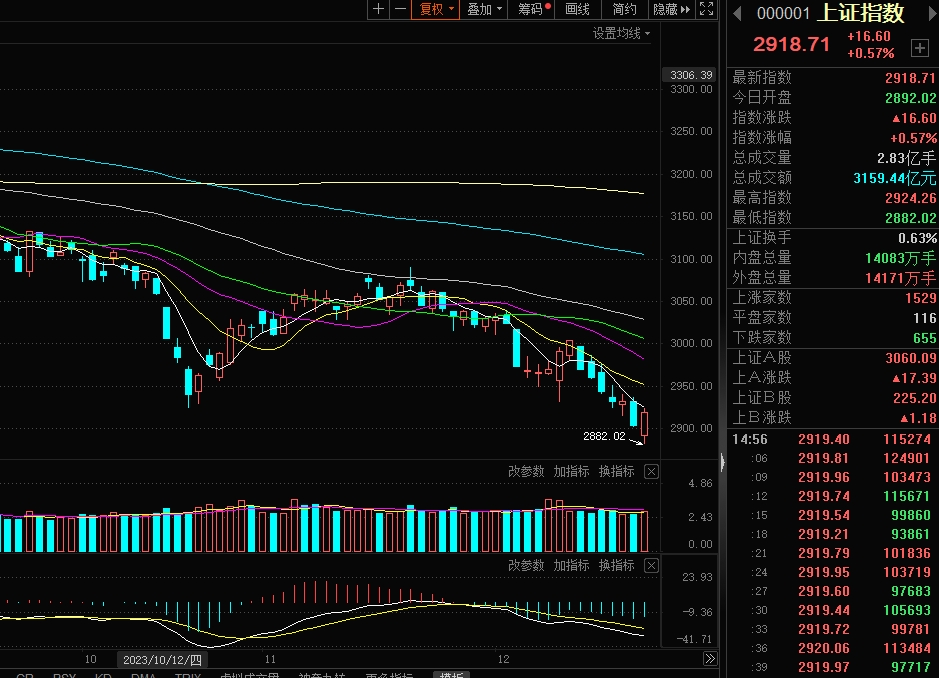Screen dimensions: 939x678
Task: Add index to watchlist with plus box
Action: pos(919,48)
